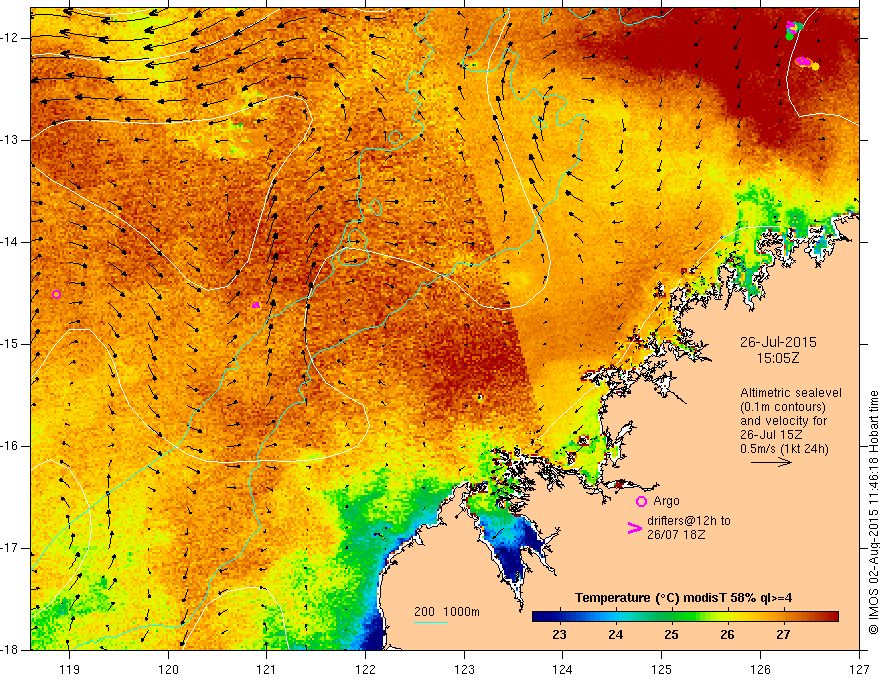The width and height of the screenshot is (880, 680).
Task: Click the 'drifters@12h to' legend text
Action: tap(689, 521)
